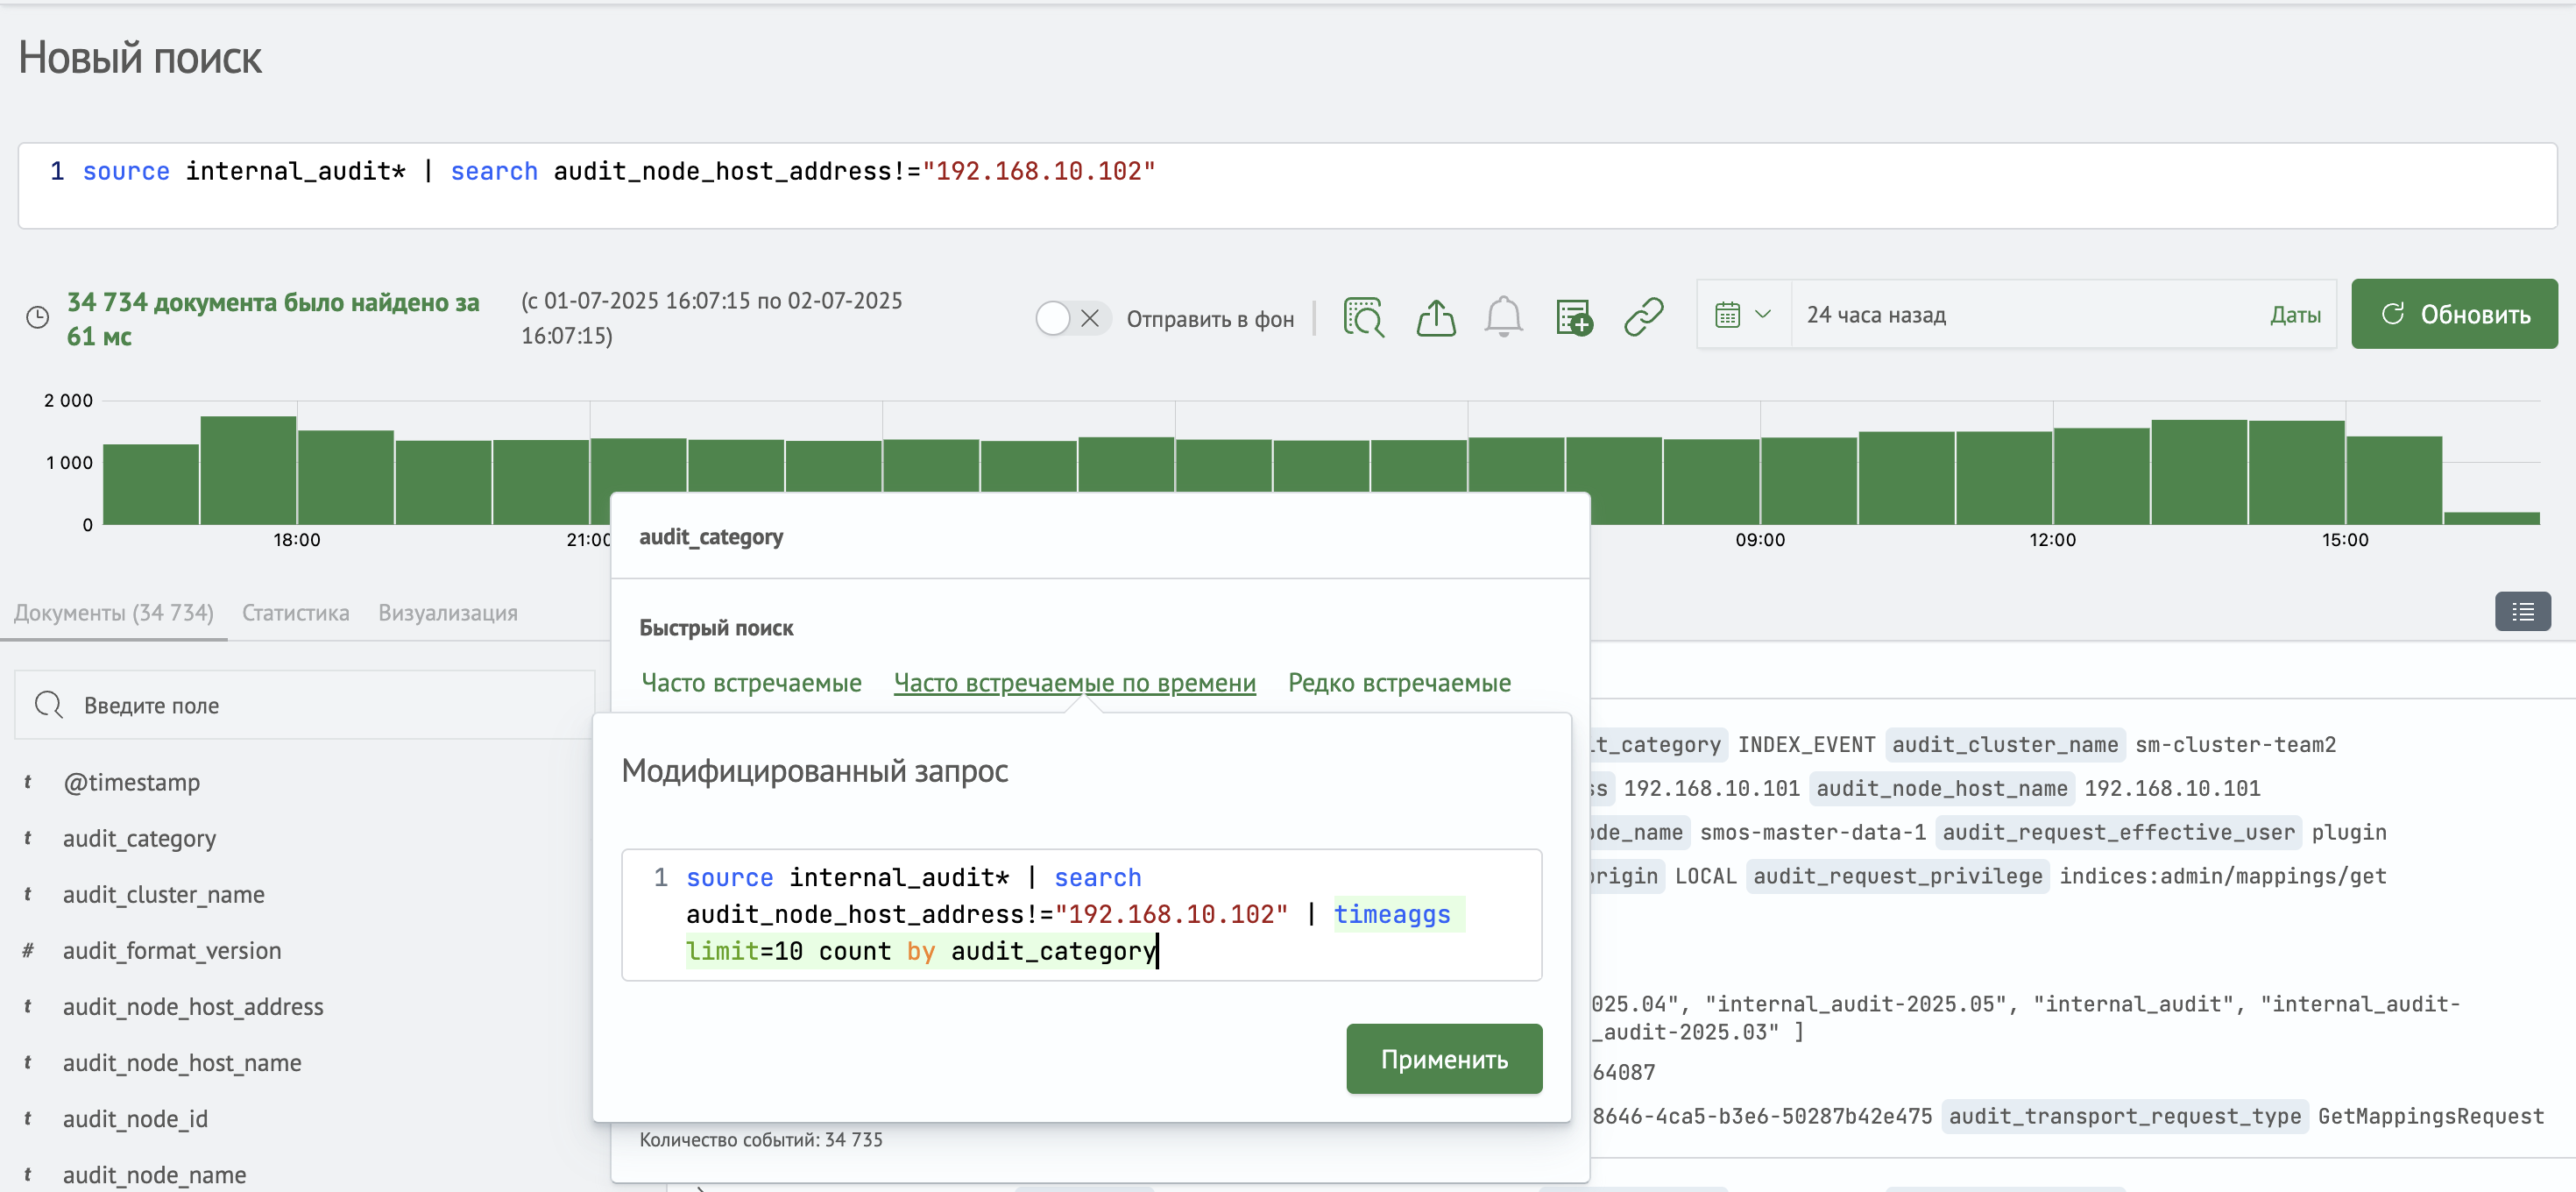This screenshot has width=2576, height=1192.
Task: Click the histogram bar right after 15:00
Action: 2394,480
